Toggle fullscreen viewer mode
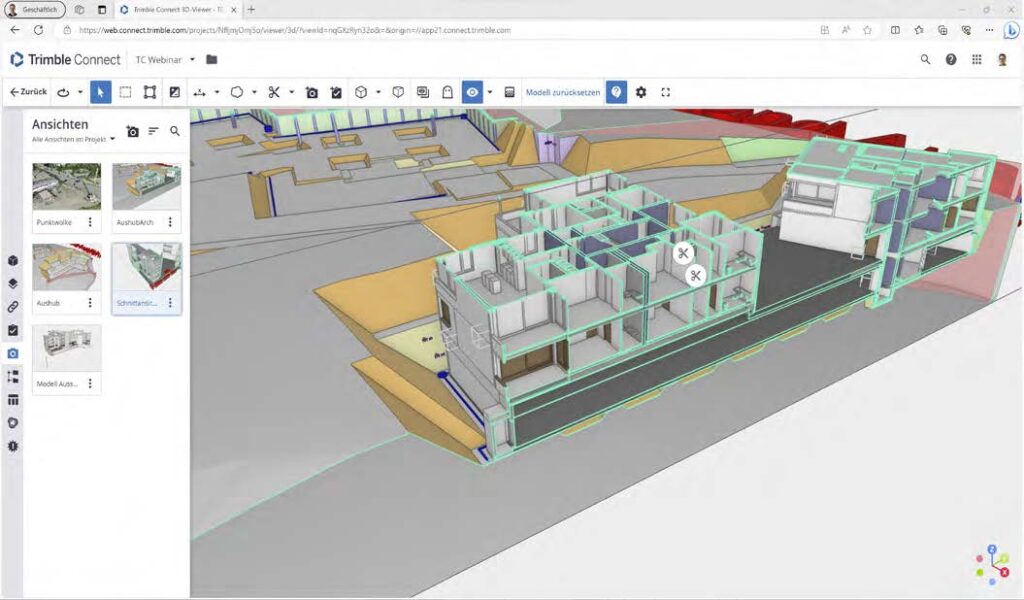 (x=665, y=92)
